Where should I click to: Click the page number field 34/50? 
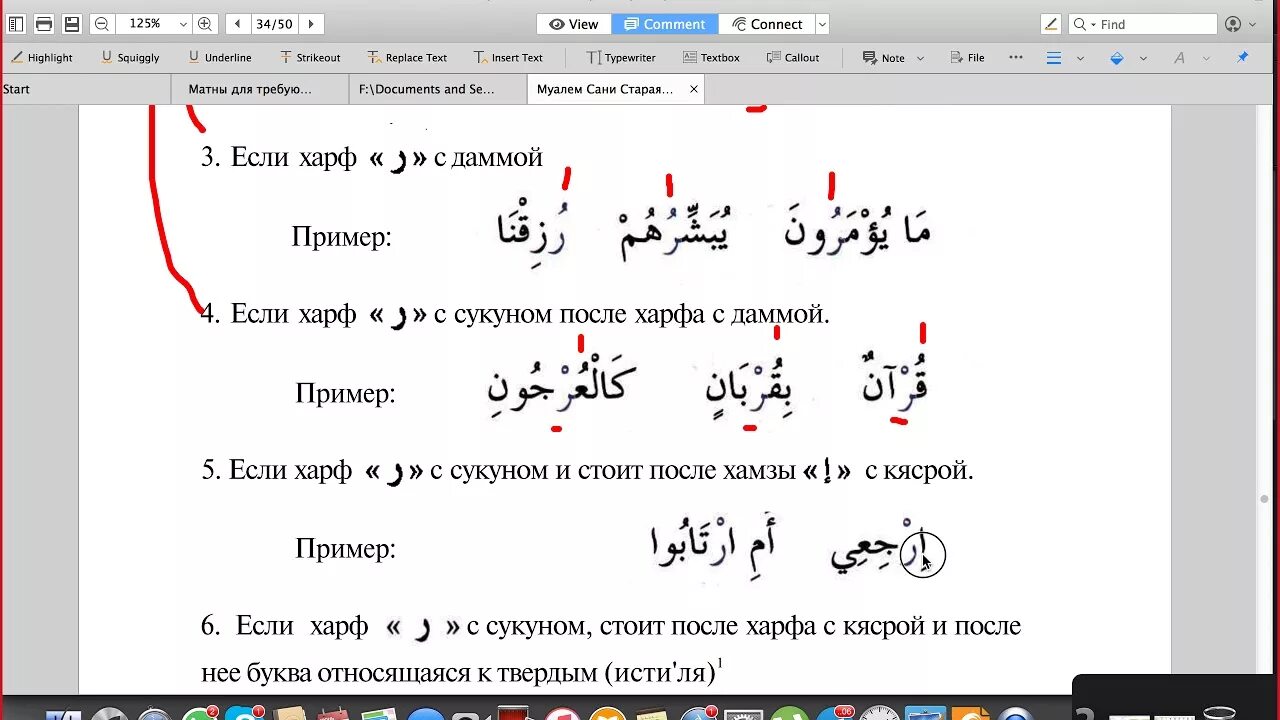(x=274, y=24)
